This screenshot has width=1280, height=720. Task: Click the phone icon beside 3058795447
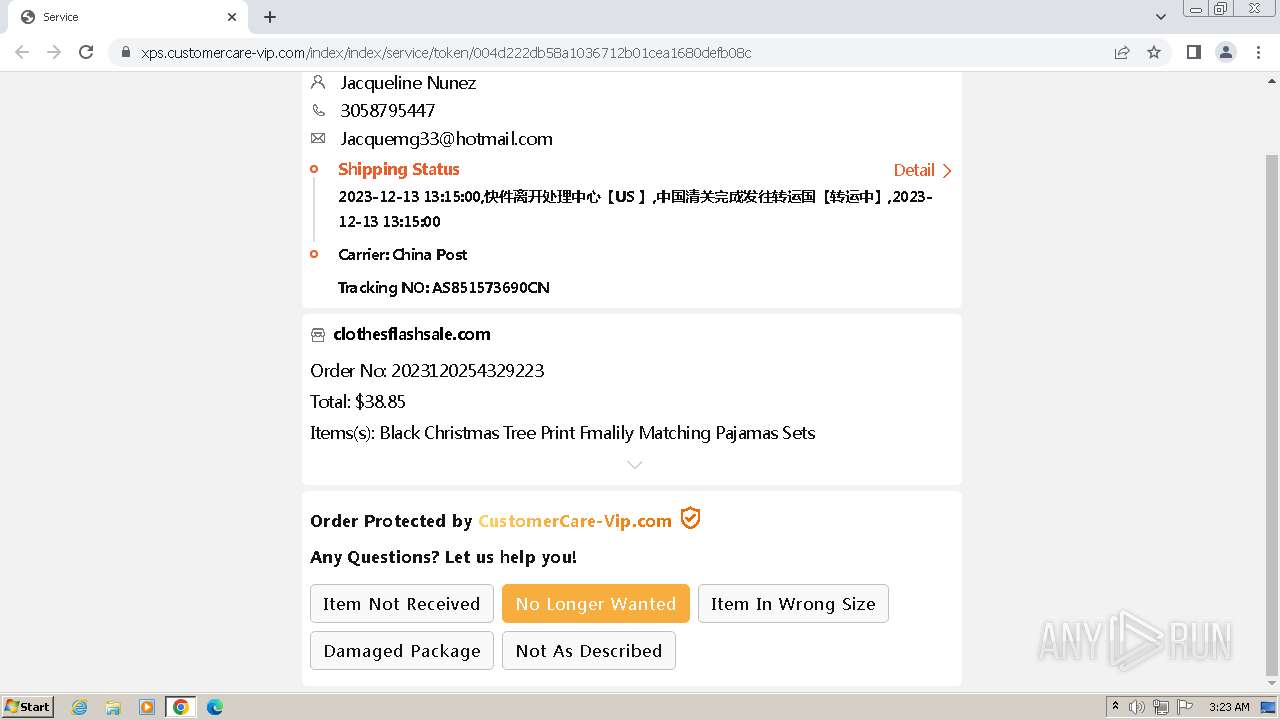coord(318,110)
